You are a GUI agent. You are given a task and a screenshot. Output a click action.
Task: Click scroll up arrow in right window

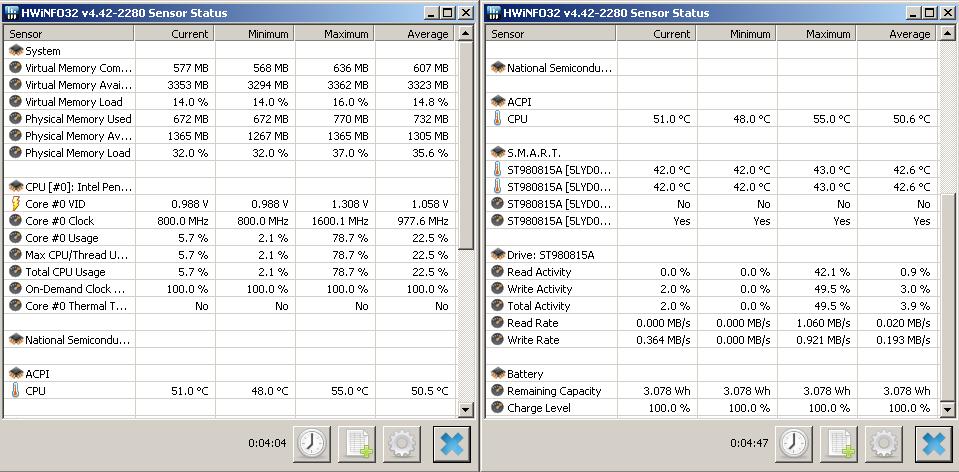(x=947, y=34)
